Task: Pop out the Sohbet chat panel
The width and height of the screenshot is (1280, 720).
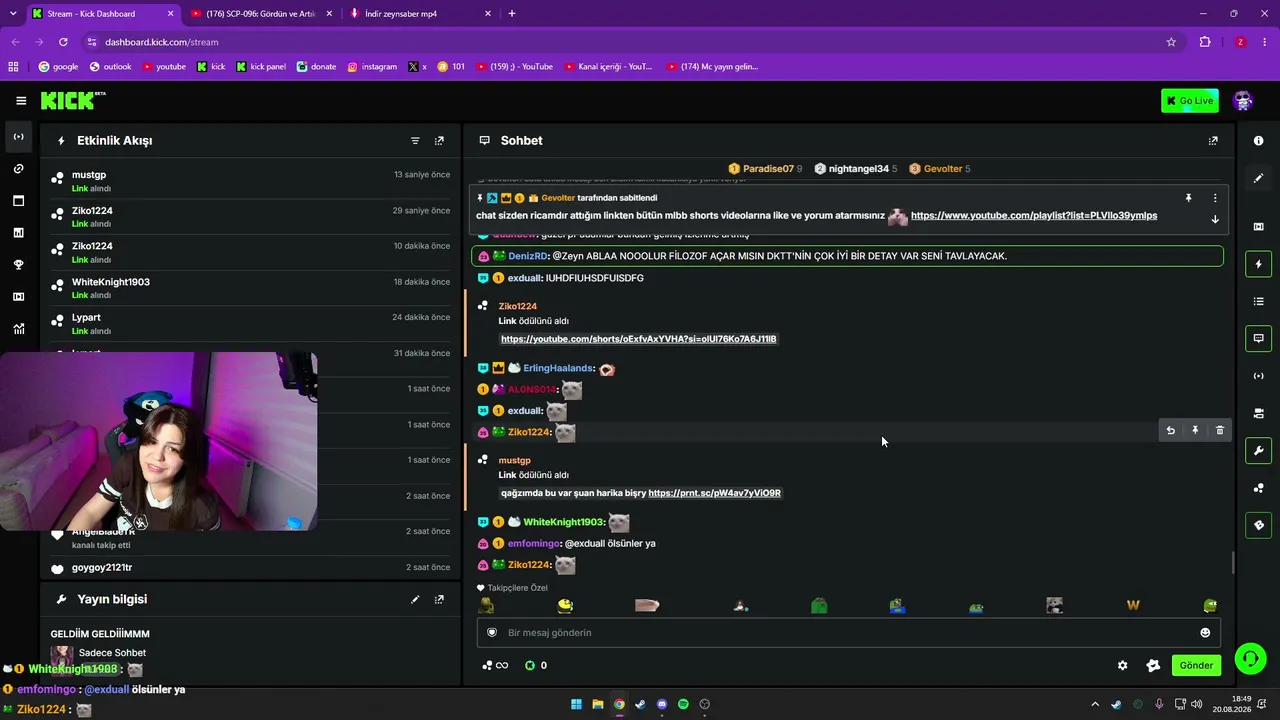Action: [x=1213, y=141]
